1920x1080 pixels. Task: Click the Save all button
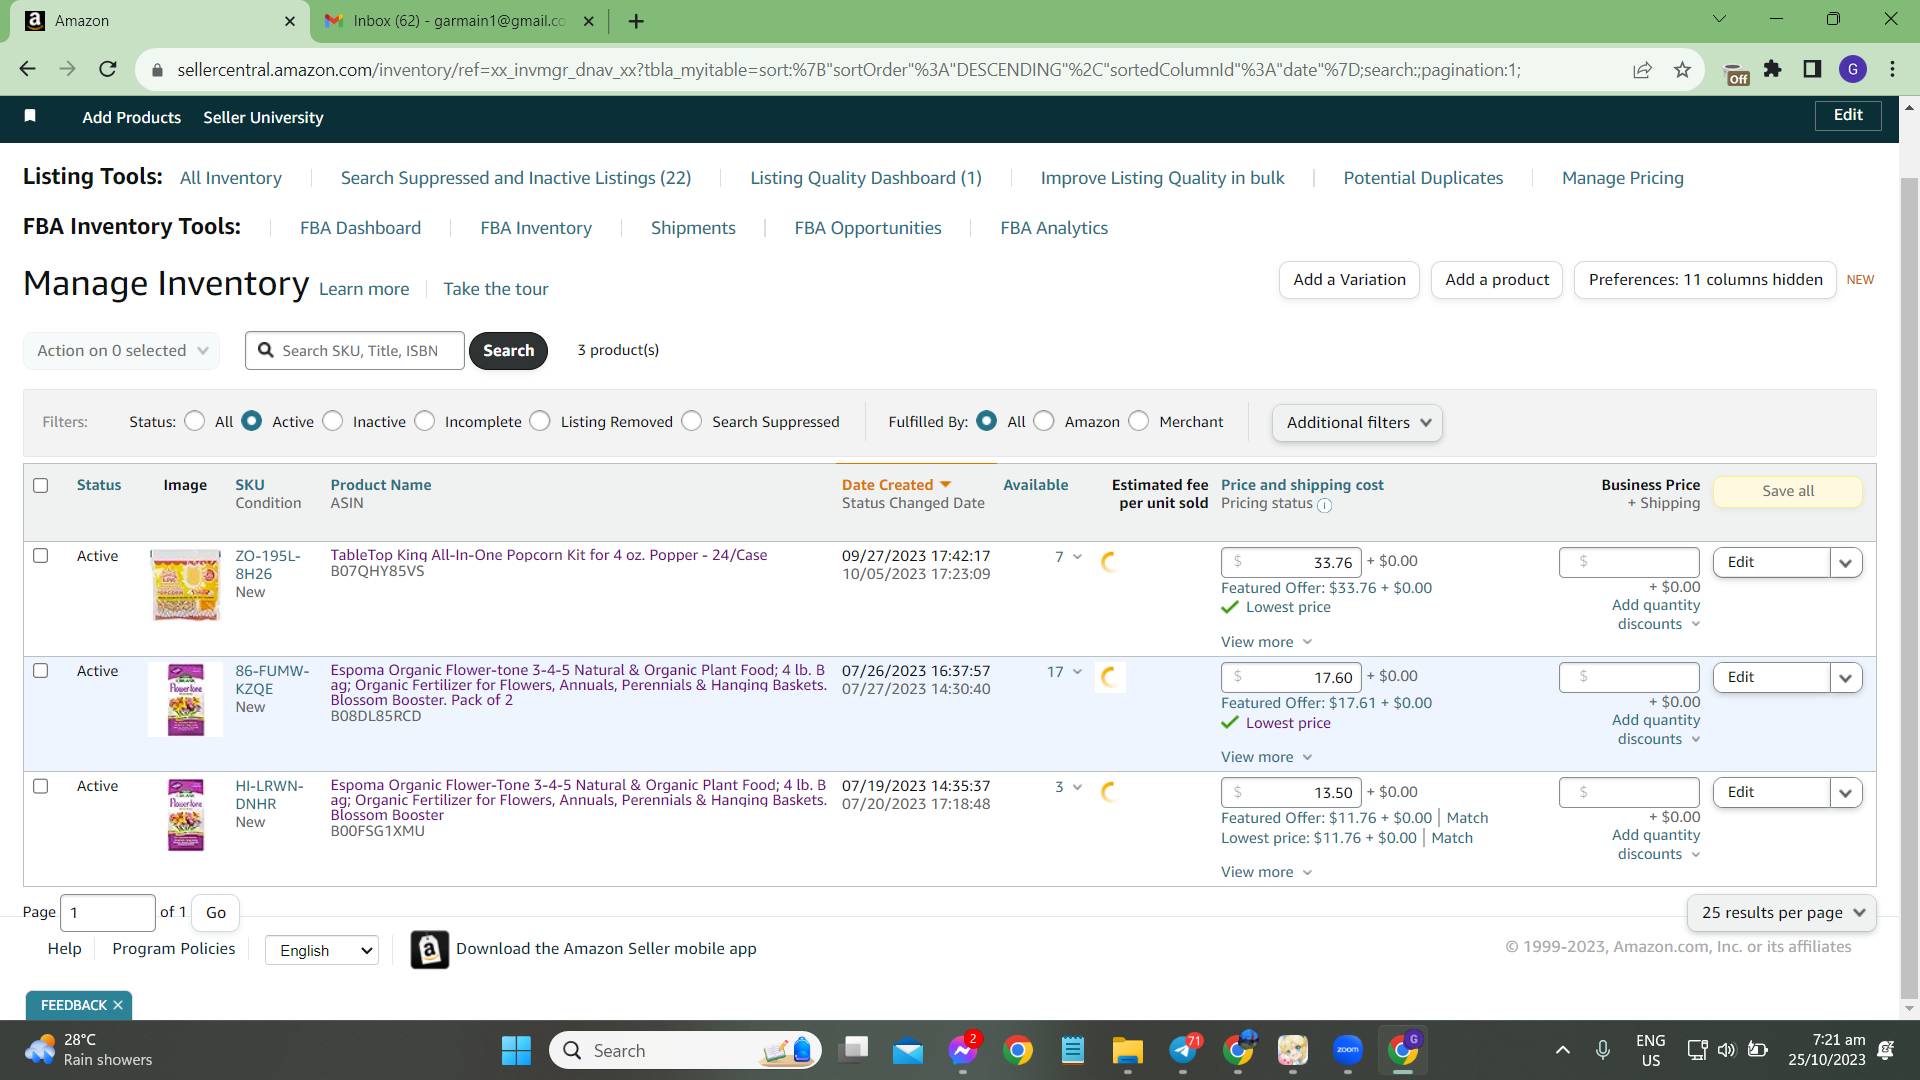[x=1788, y=491]
